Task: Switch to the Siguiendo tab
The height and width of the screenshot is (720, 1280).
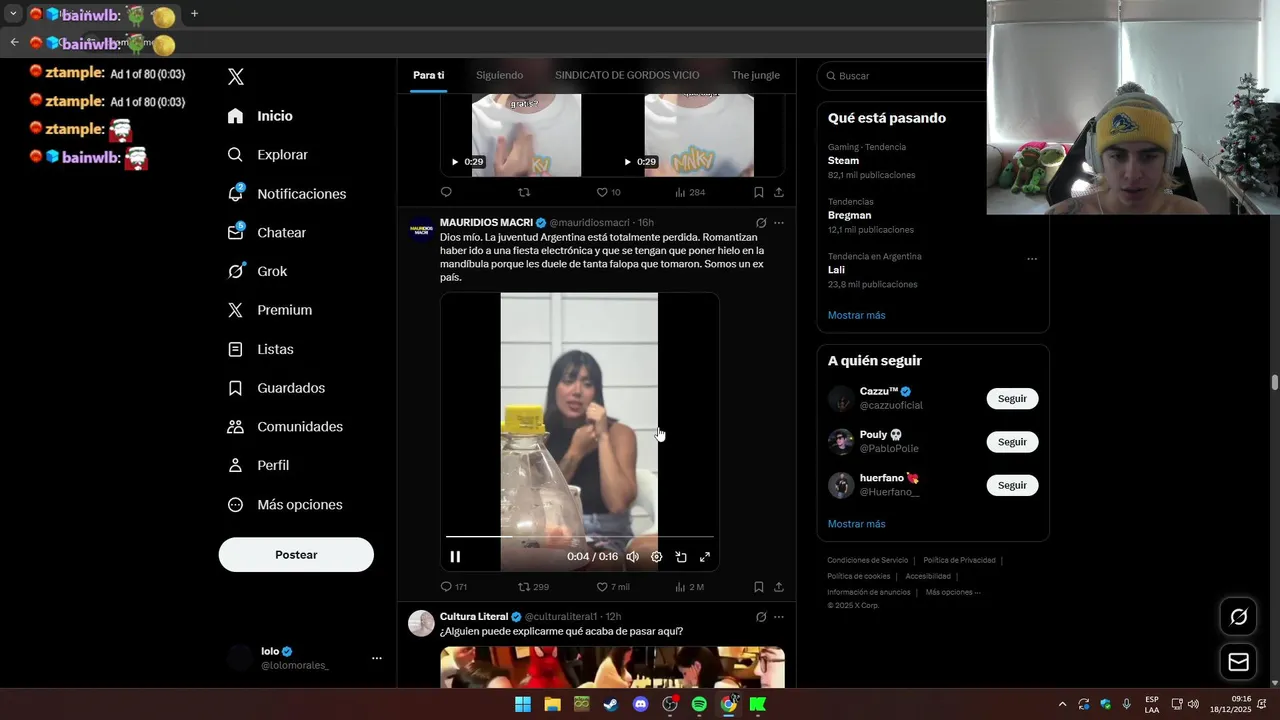Action: click(499, 76)
